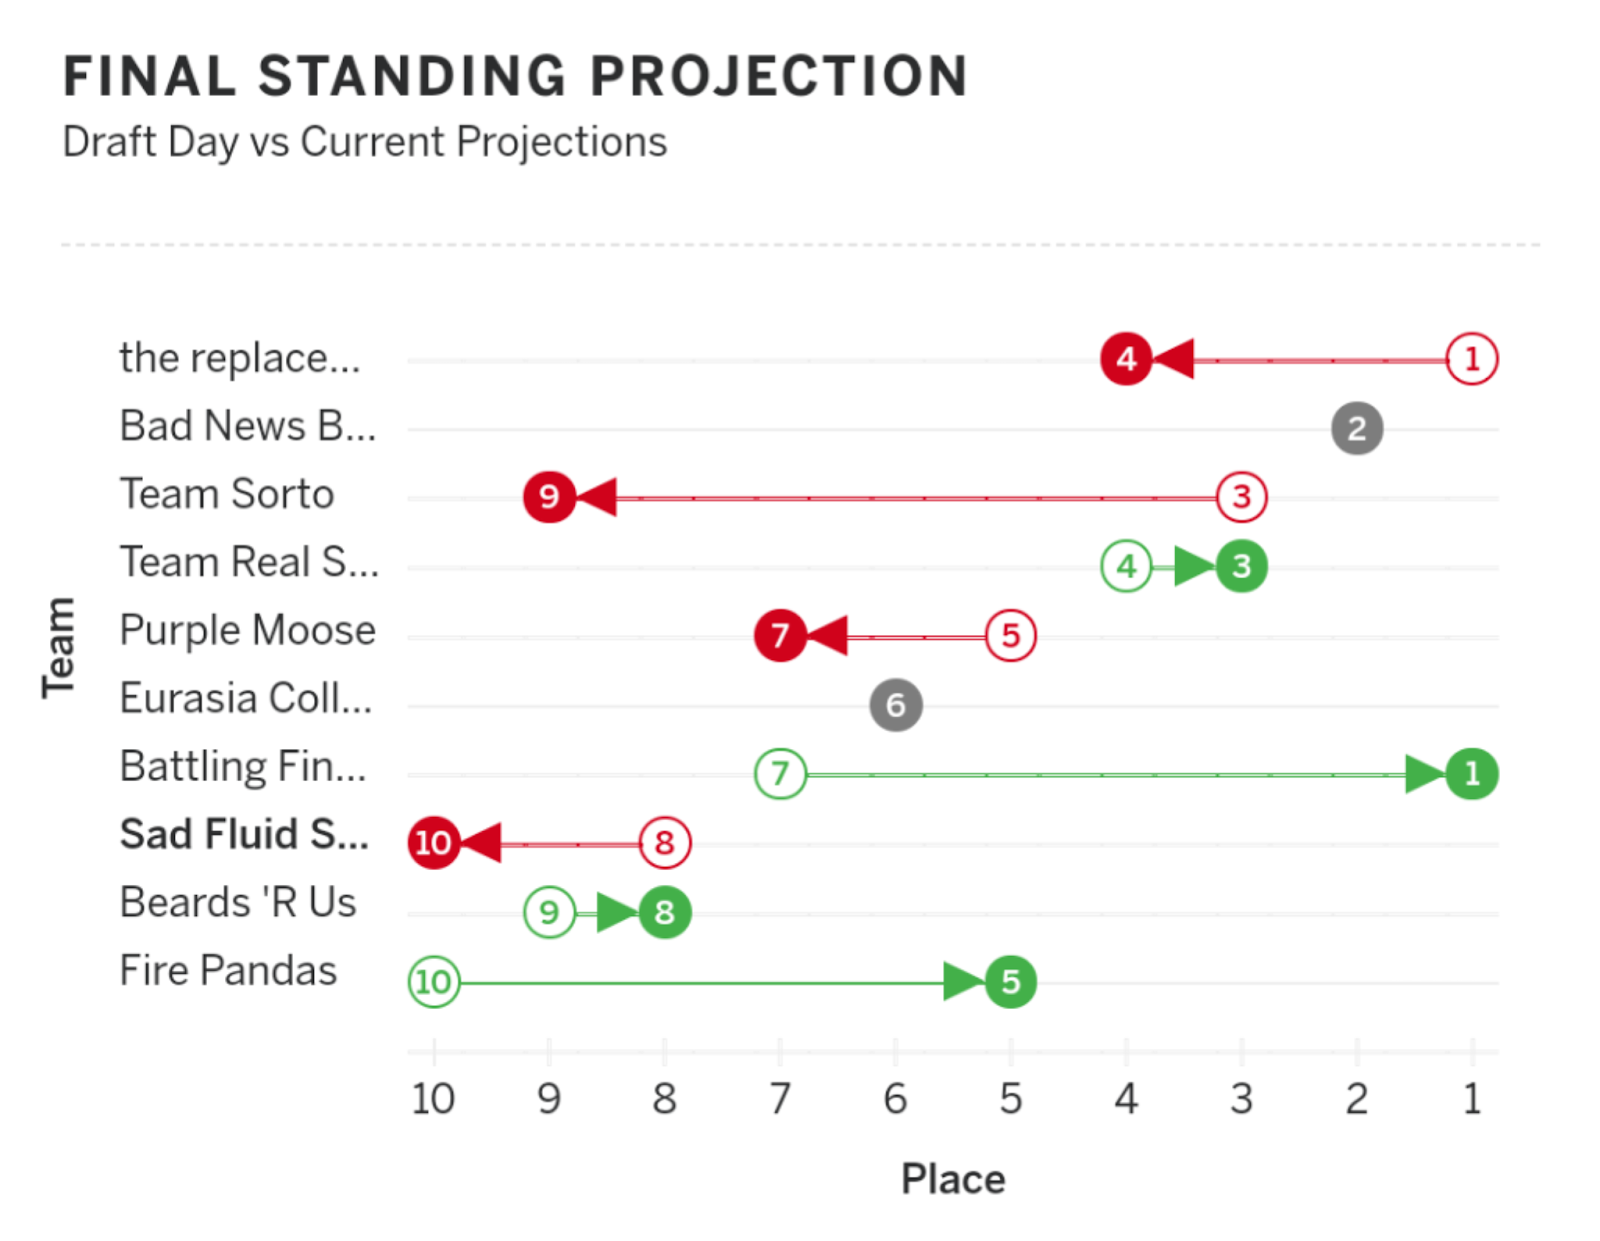Click the Place axis title
1600x1241 pixels.
tap(953, 1179)
